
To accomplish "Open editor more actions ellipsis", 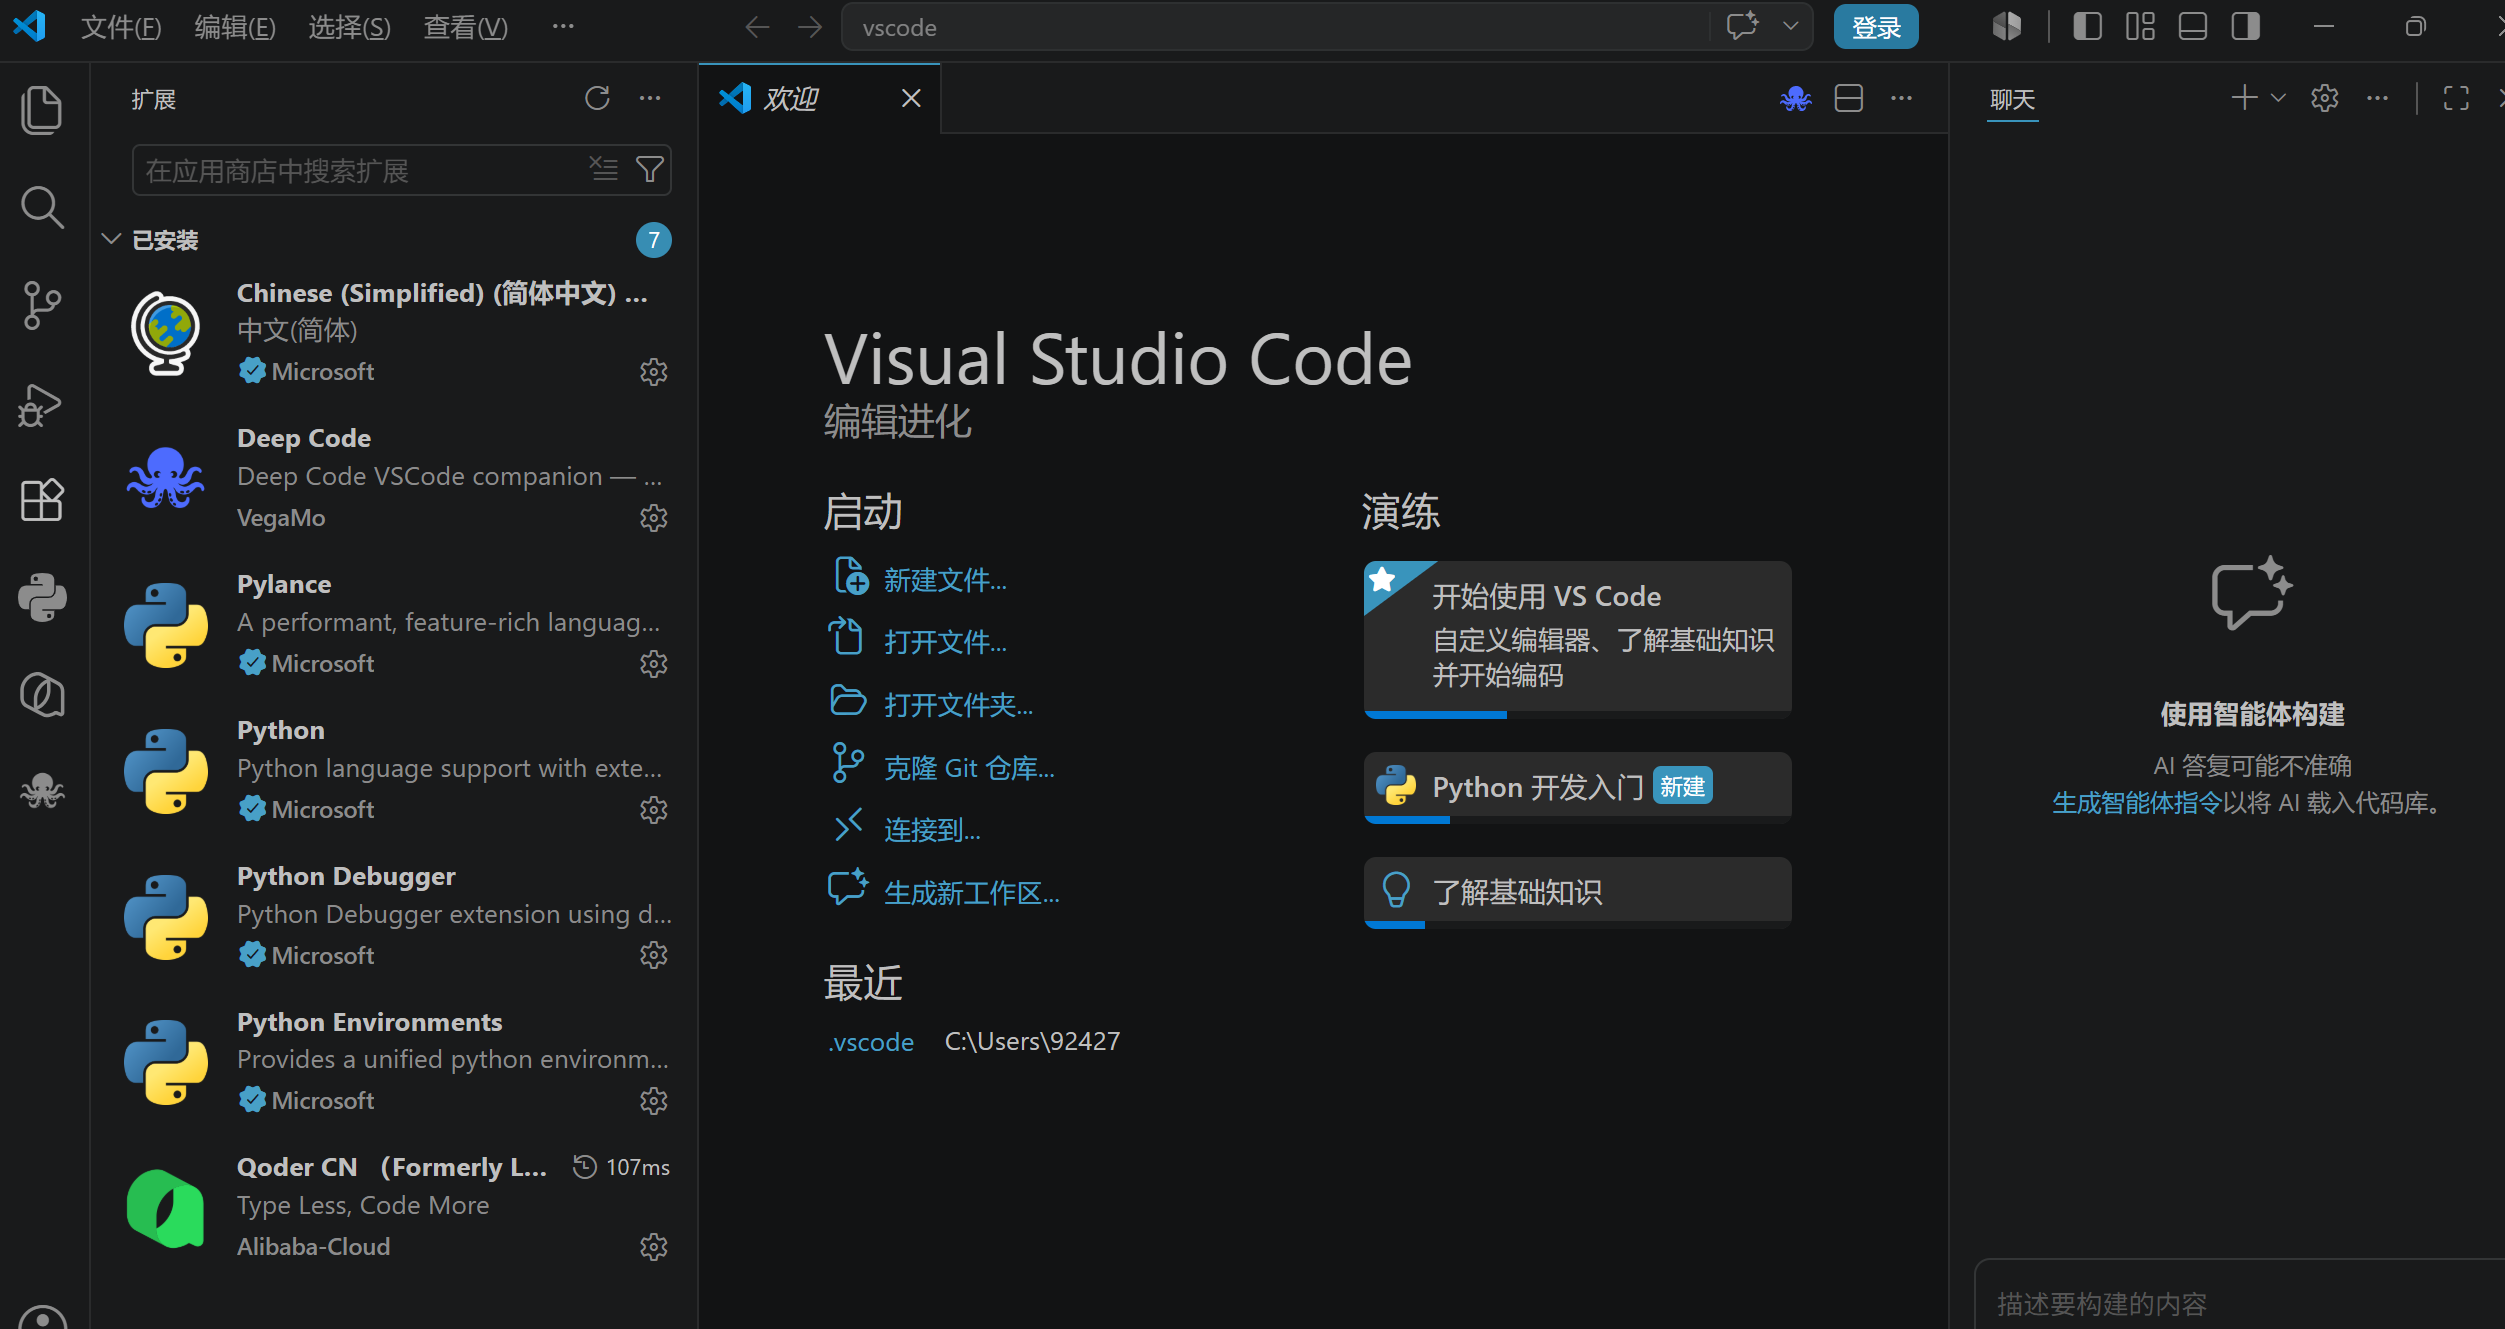I will click(x=1901, y=98).
